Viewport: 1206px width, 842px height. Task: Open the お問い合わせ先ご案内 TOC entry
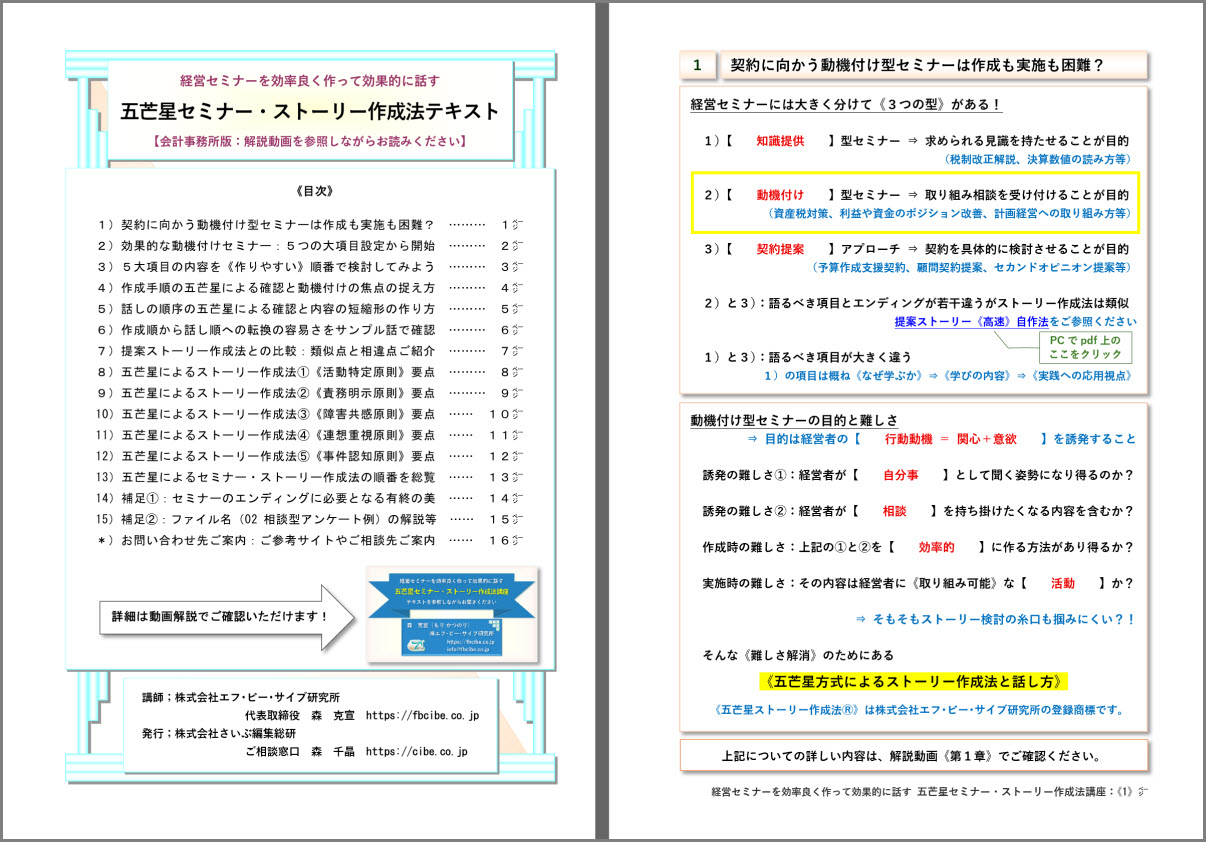coord(267,540)
